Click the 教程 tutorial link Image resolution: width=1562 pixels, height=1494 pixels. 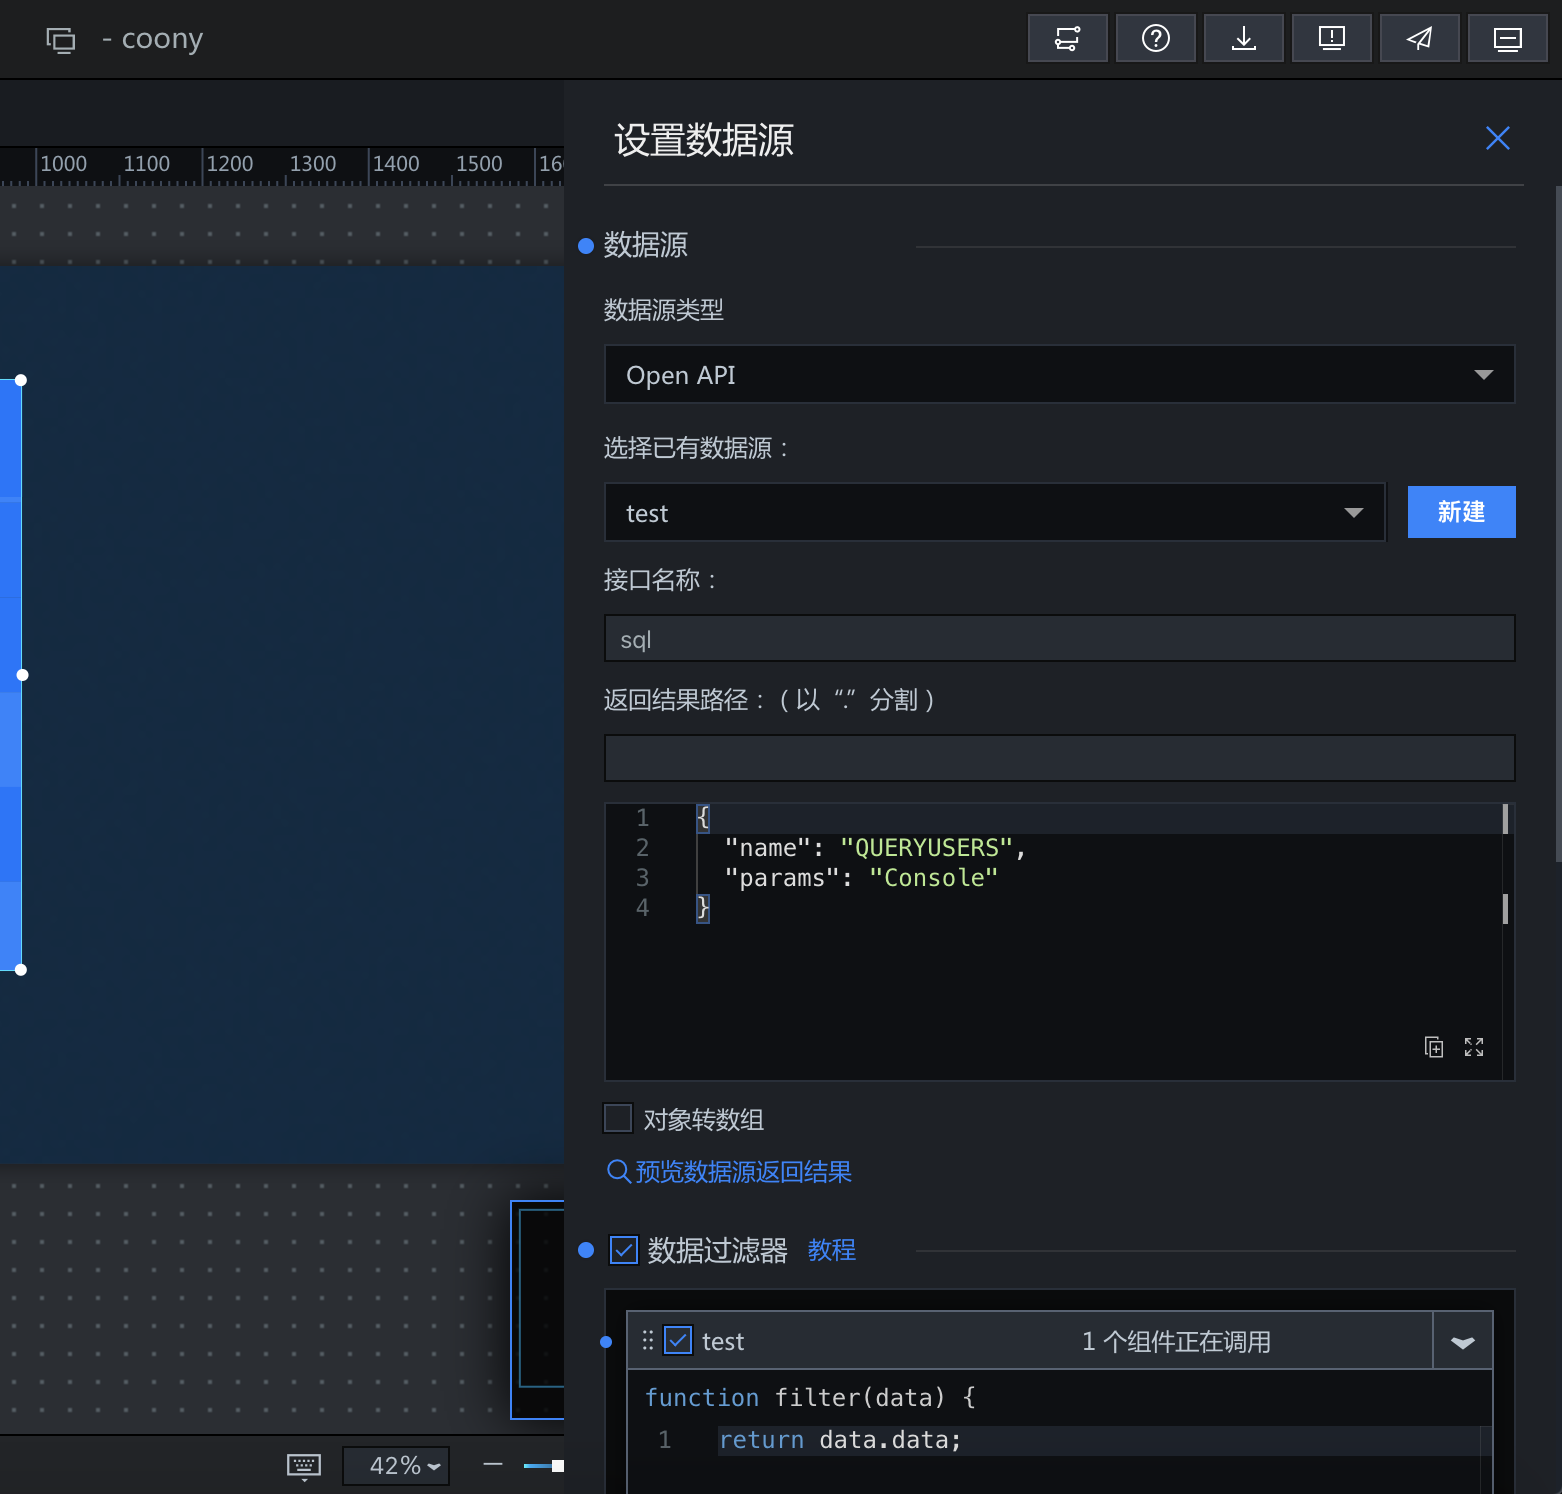click(831, 1250)
